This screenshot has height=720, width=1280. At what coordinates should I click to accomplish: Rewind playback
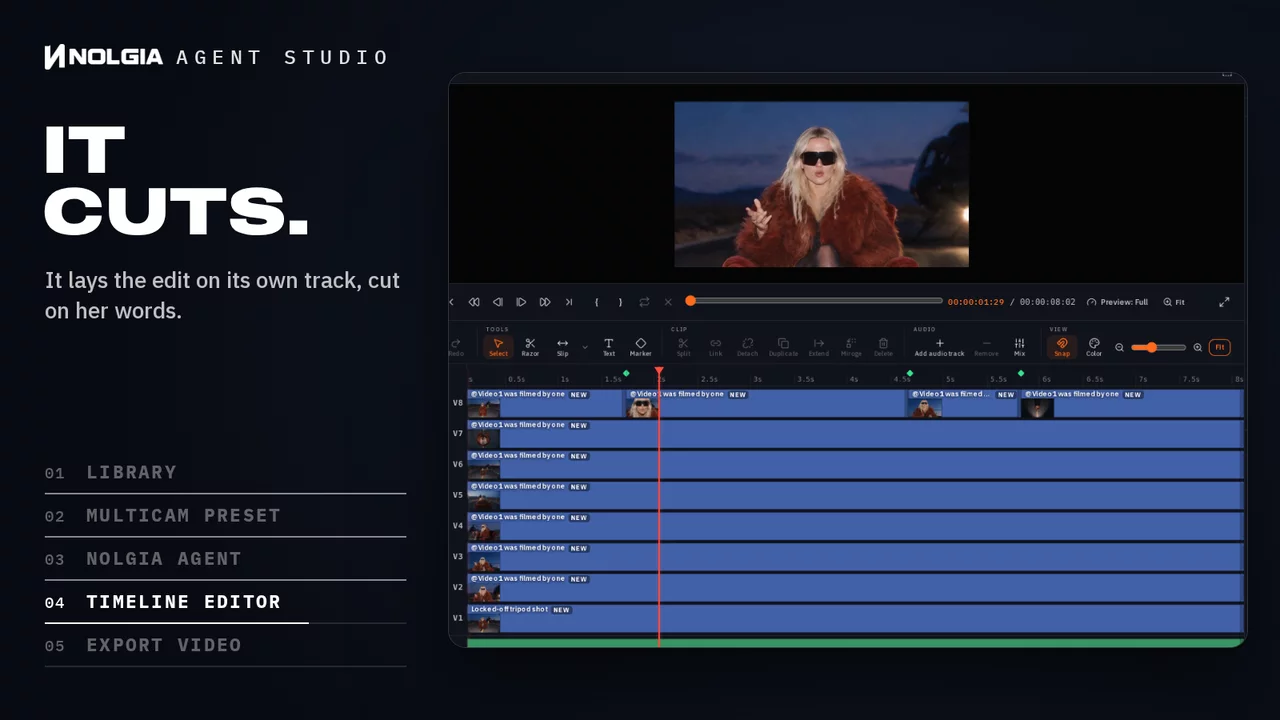coord(474,302)
